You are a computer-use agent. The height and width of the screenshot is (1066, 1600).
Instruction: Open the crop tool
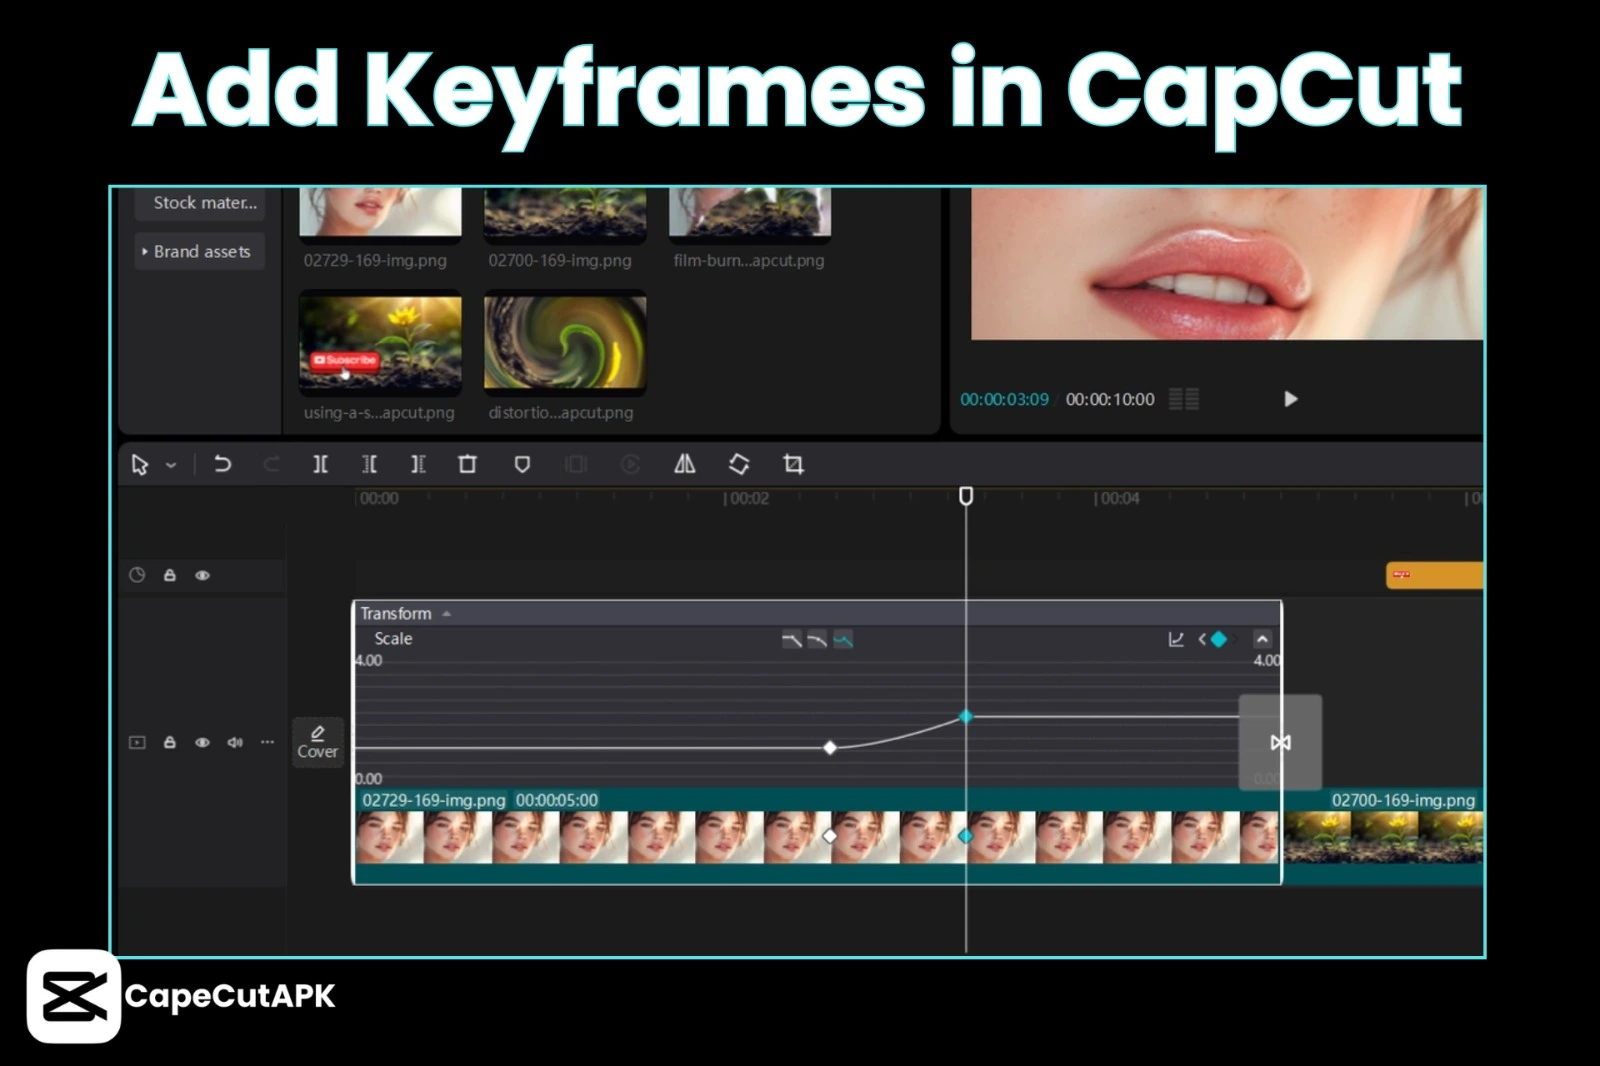tap(793, 464)
